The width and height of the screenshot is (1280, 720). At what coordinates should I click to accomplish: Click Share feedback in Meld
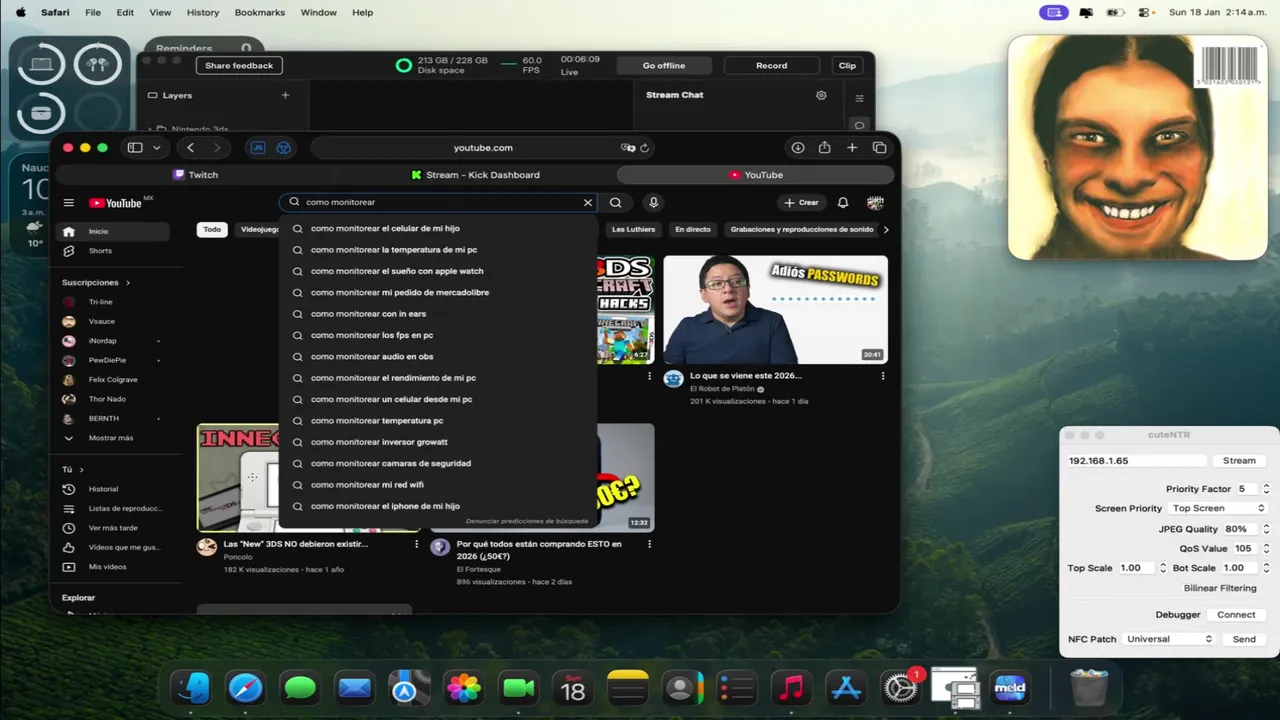point(239,66)
